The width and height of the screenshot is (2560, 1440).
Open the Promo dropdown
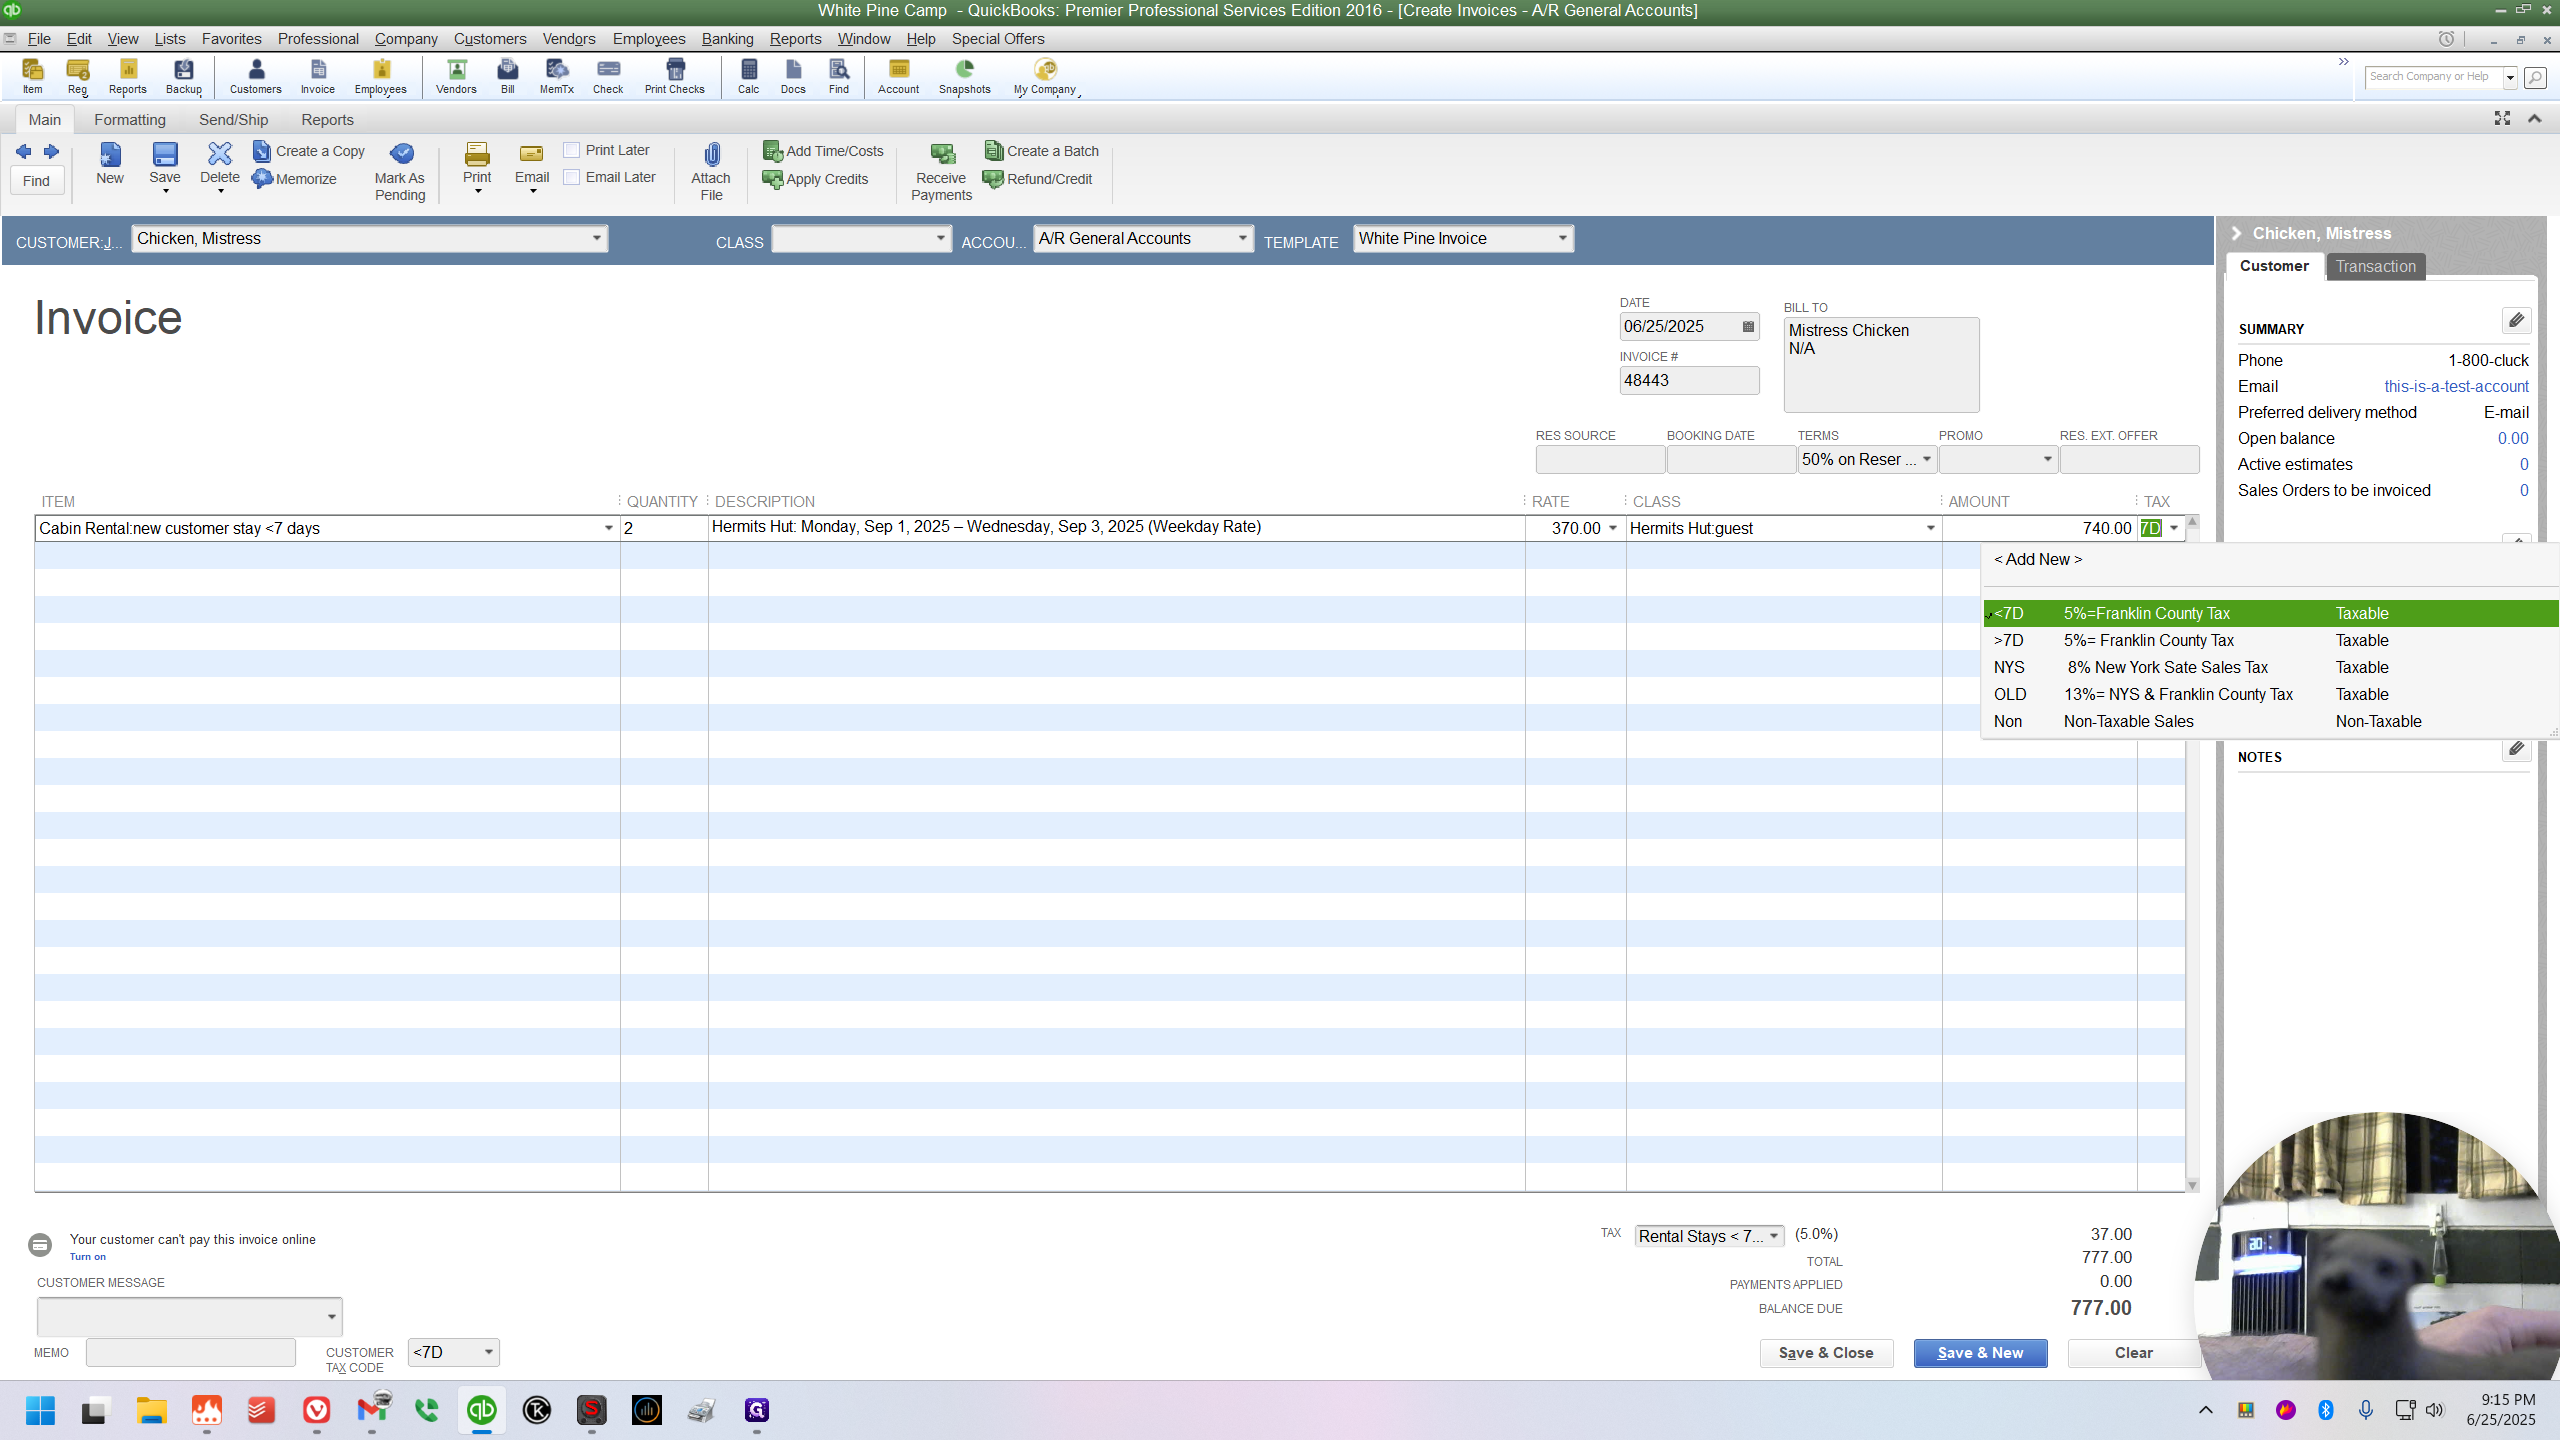click(2047, 459)
